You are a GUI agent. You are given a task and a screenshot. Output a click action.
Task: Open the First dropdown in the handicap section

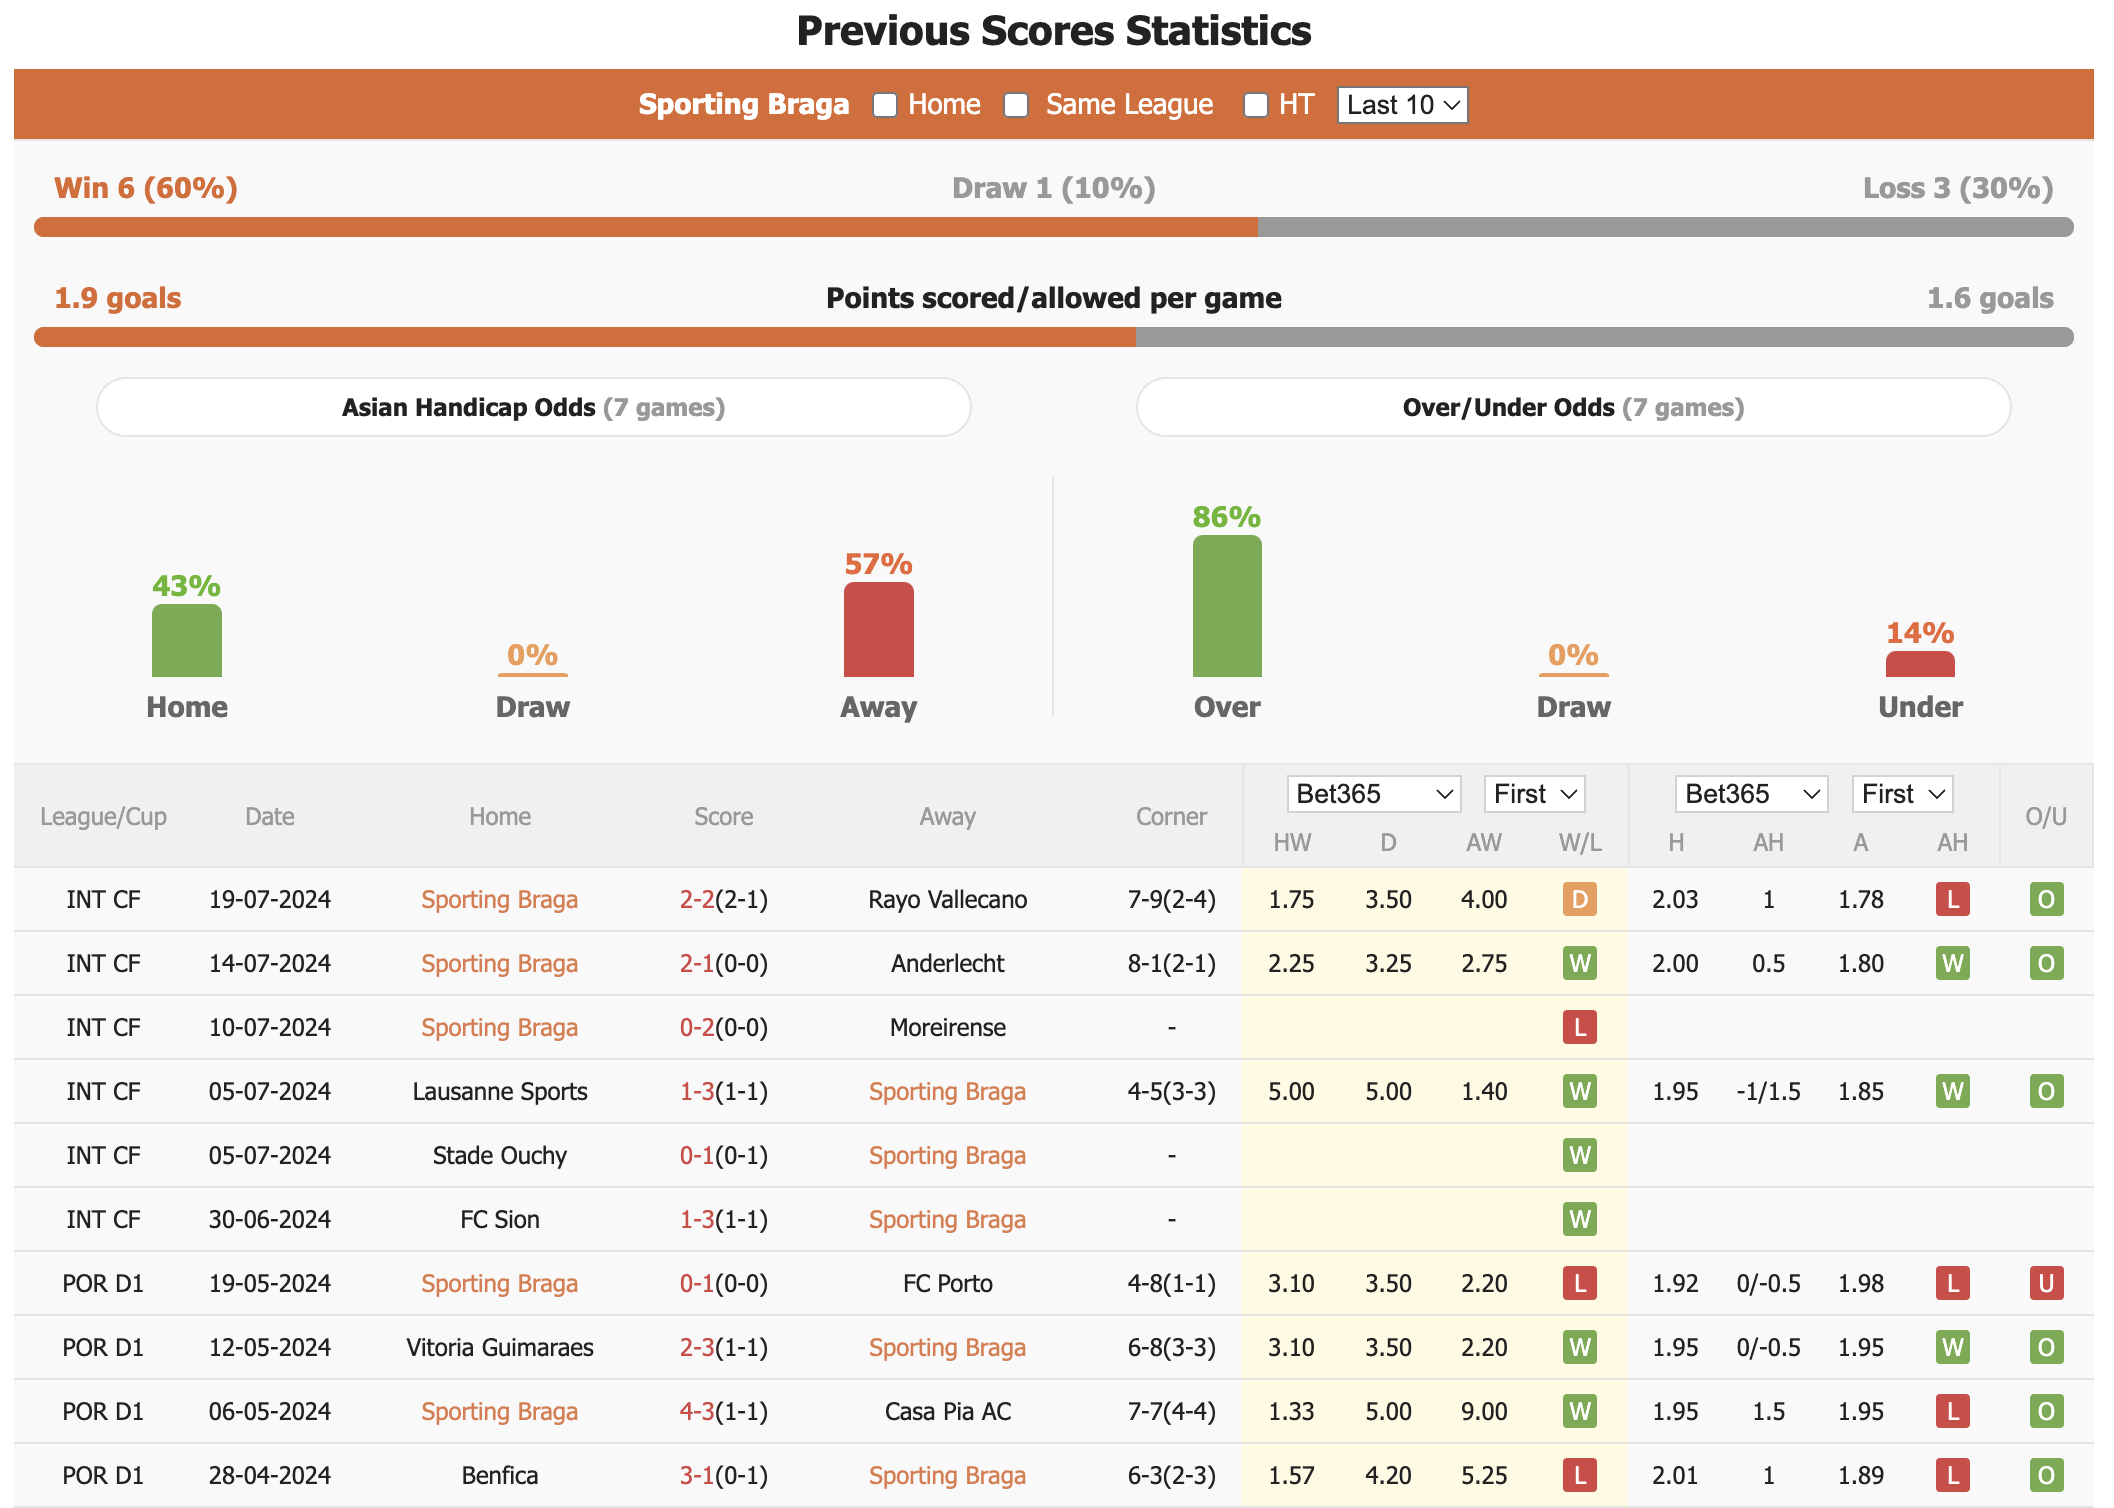coord(1903,794)
